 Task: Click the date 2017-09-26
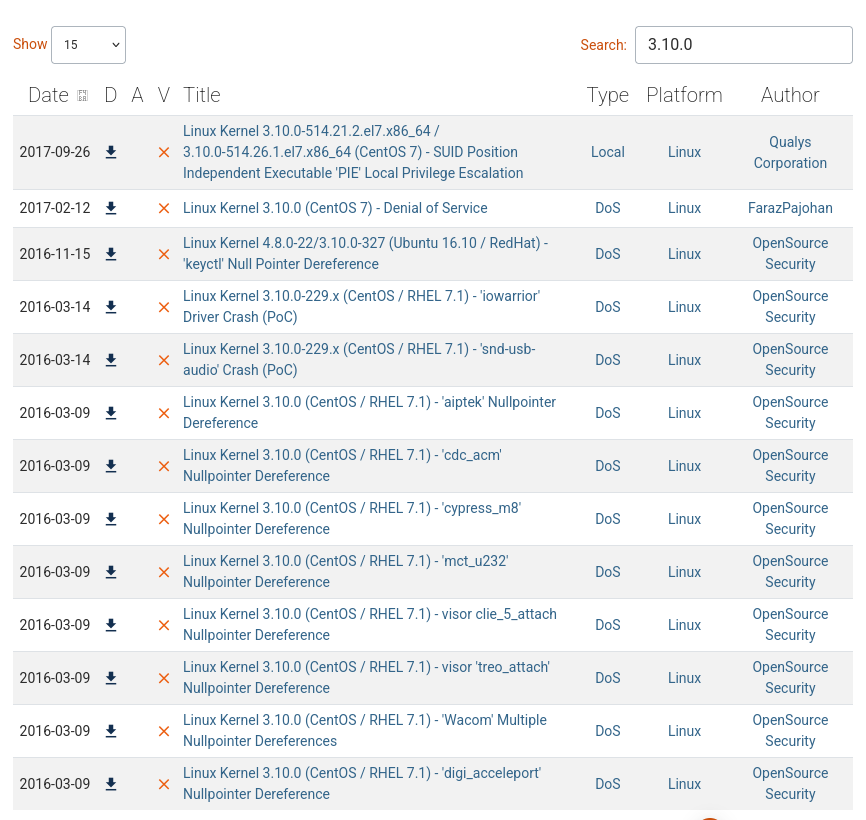coord(55,152)
